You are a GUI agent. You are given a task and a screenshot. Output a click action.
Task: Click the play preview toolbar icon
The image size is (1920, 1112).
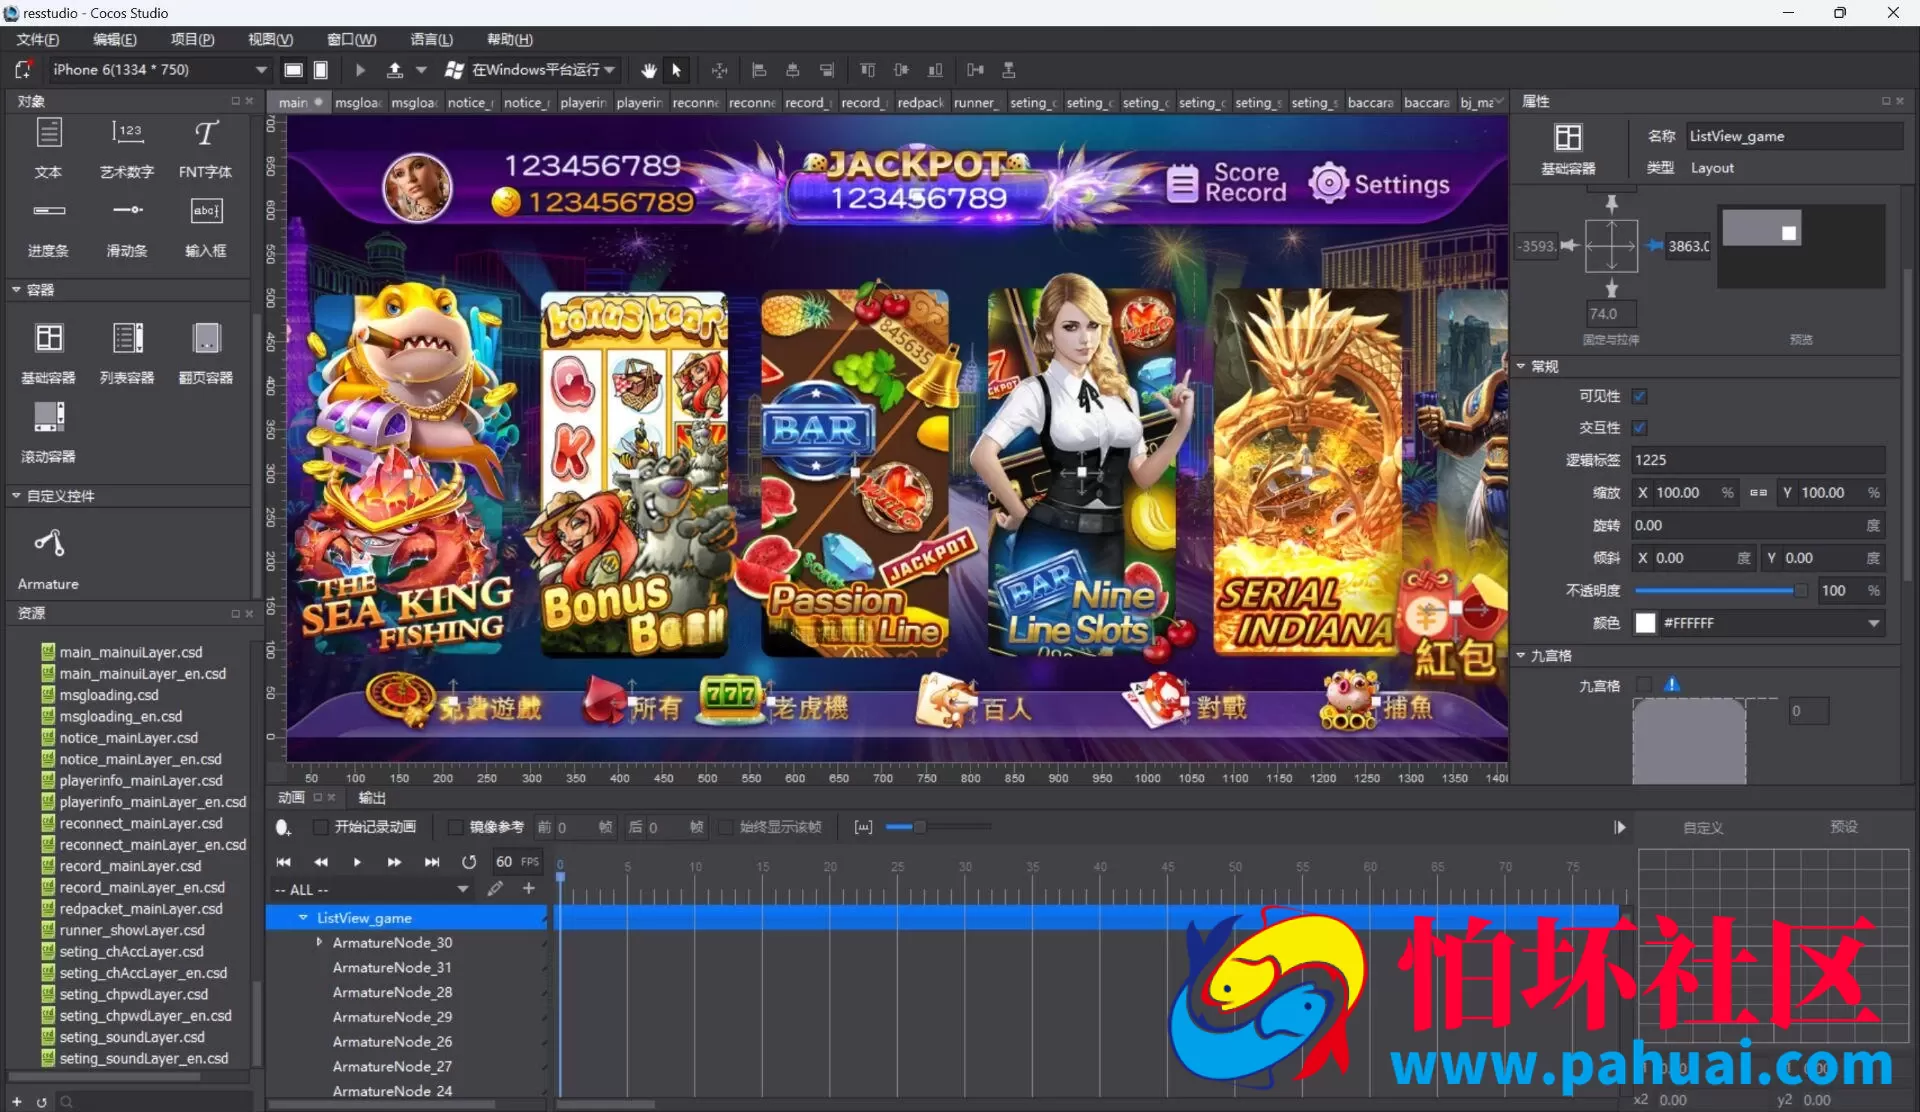360,70
